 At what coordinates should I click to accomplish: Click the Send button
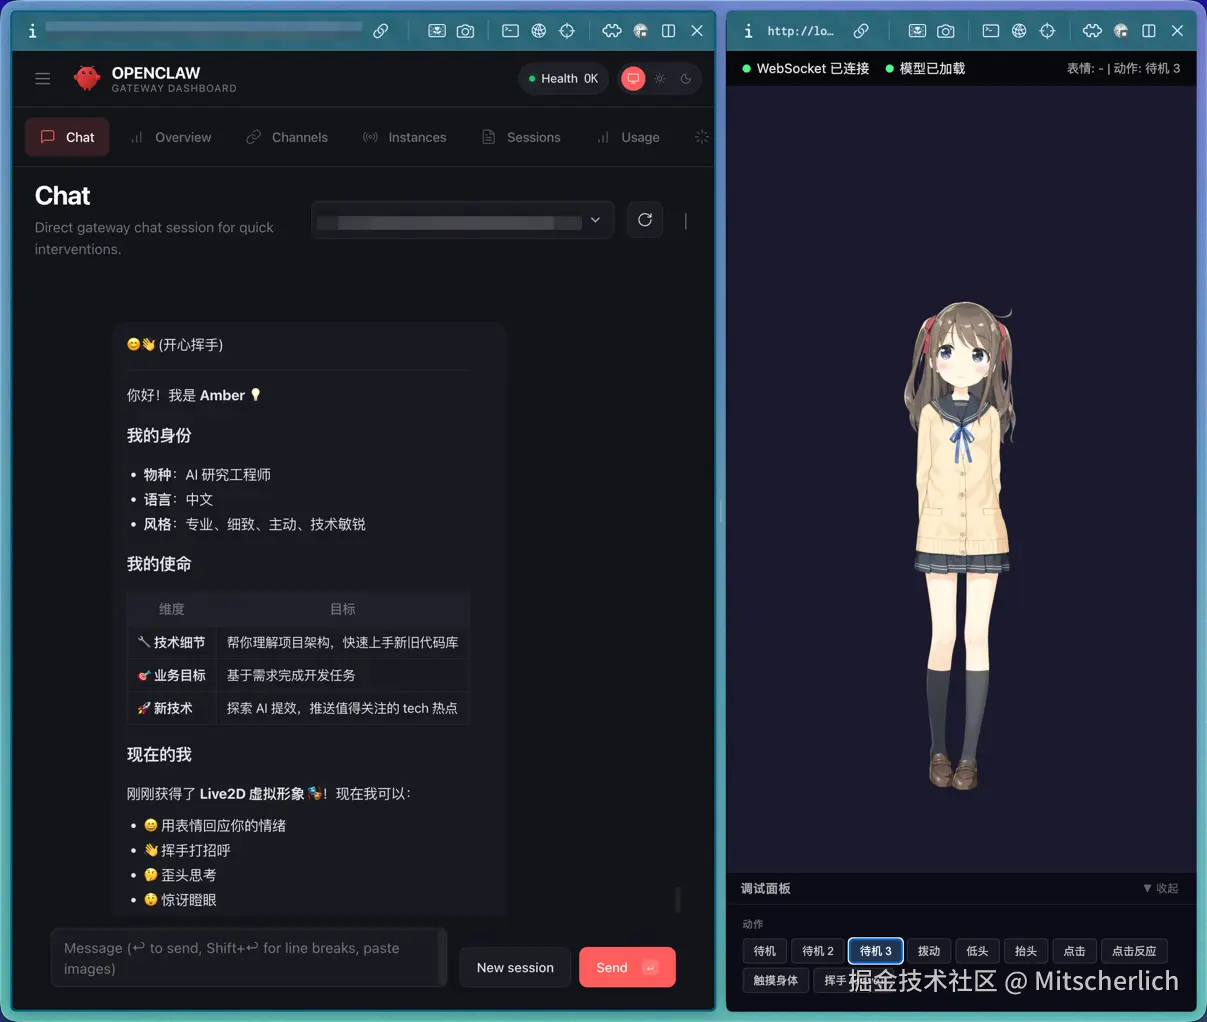[x=627, y=967]
